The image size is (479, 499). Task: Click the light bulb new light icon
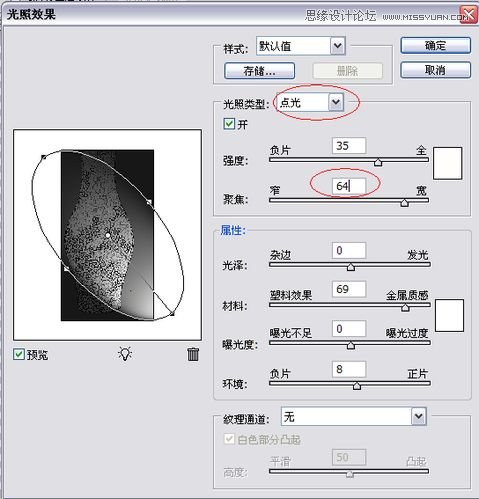[x=125, y=354]
